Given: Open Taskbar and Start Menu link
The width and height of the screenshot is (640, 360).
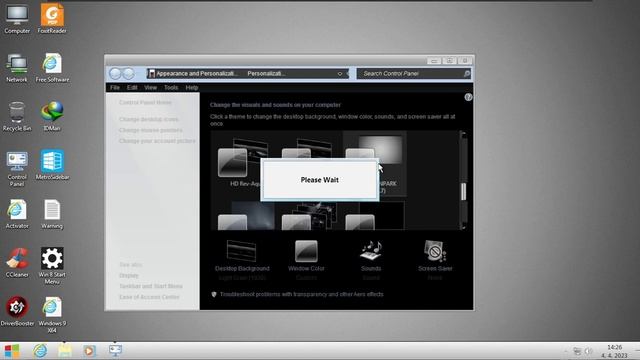Looking at the screenshot, I should pyautogui.click(x=151, y=286).
